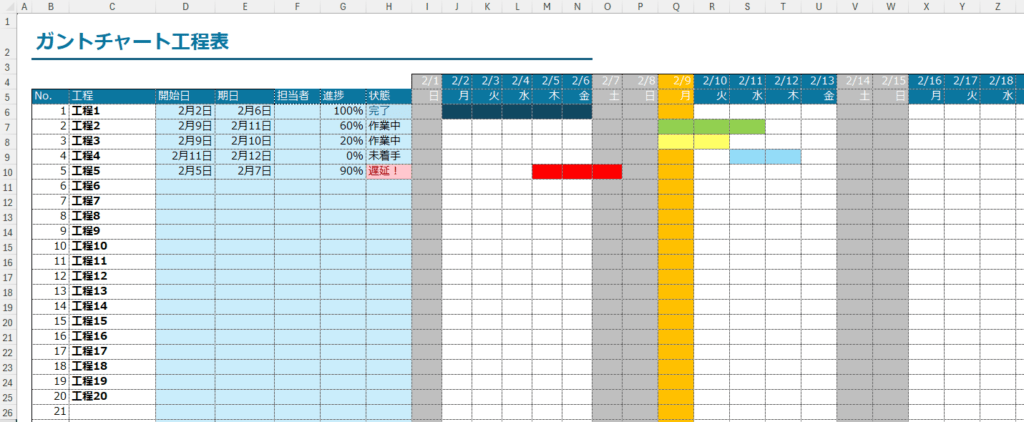Viewport: 1024px width, 422px height.
Task: Select the 未着手 status cell for 工程4
Action: 388,157
